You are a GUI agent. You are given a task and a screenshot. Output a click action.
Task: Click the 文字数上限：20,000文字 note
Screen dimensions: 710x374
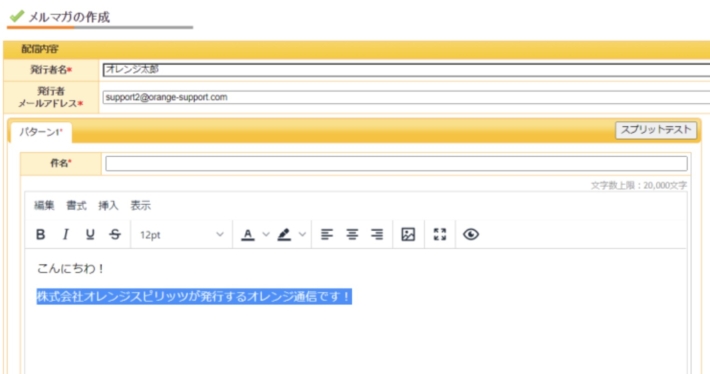pyautogui.click(x=639, y=185)
